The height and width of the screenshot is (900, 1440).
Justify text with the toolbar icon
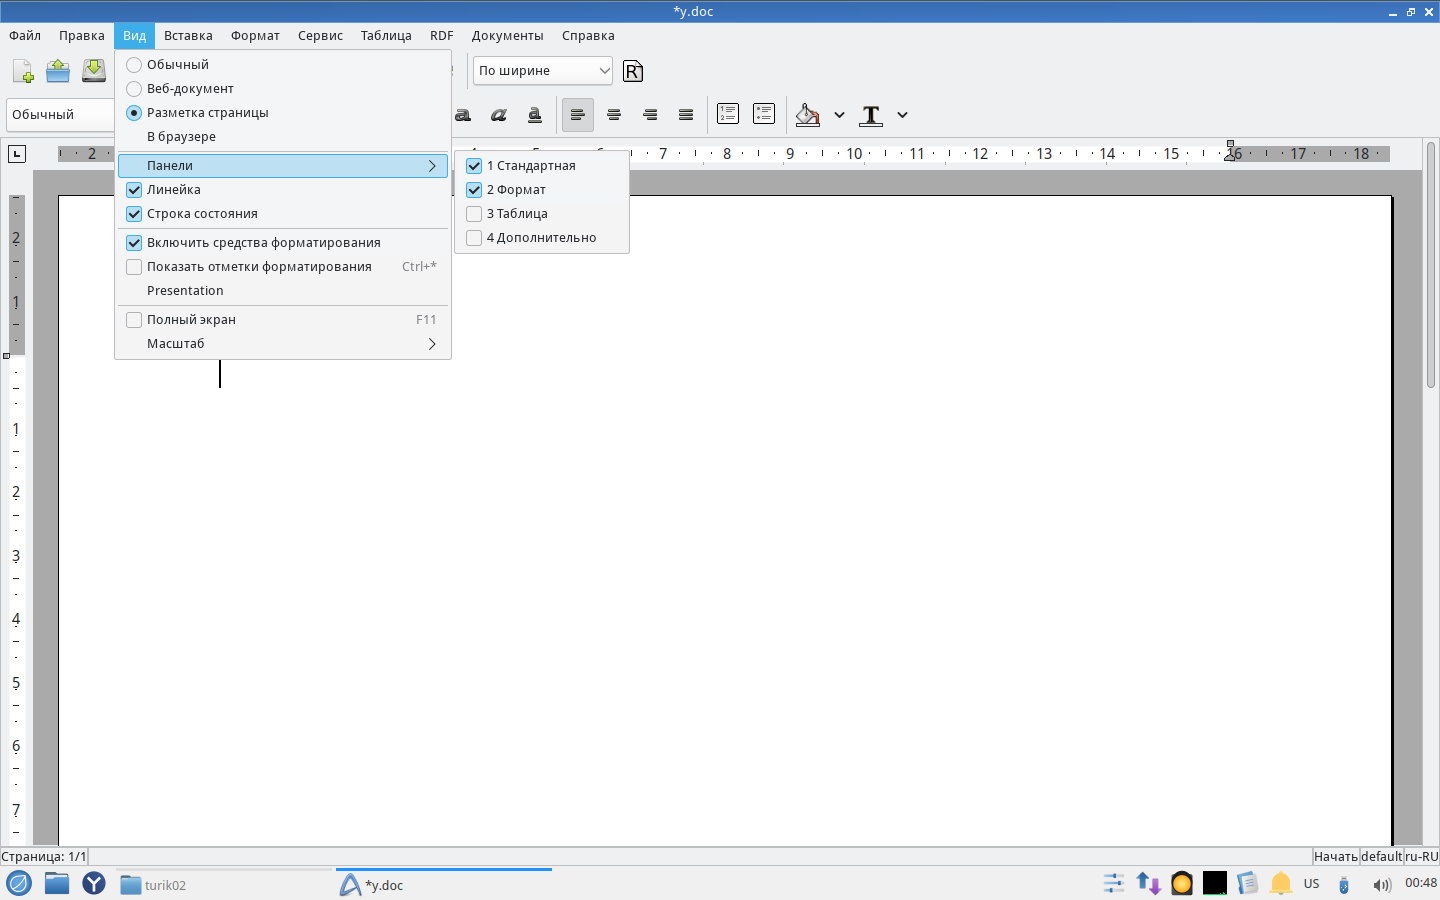click(x=686, y=115)
